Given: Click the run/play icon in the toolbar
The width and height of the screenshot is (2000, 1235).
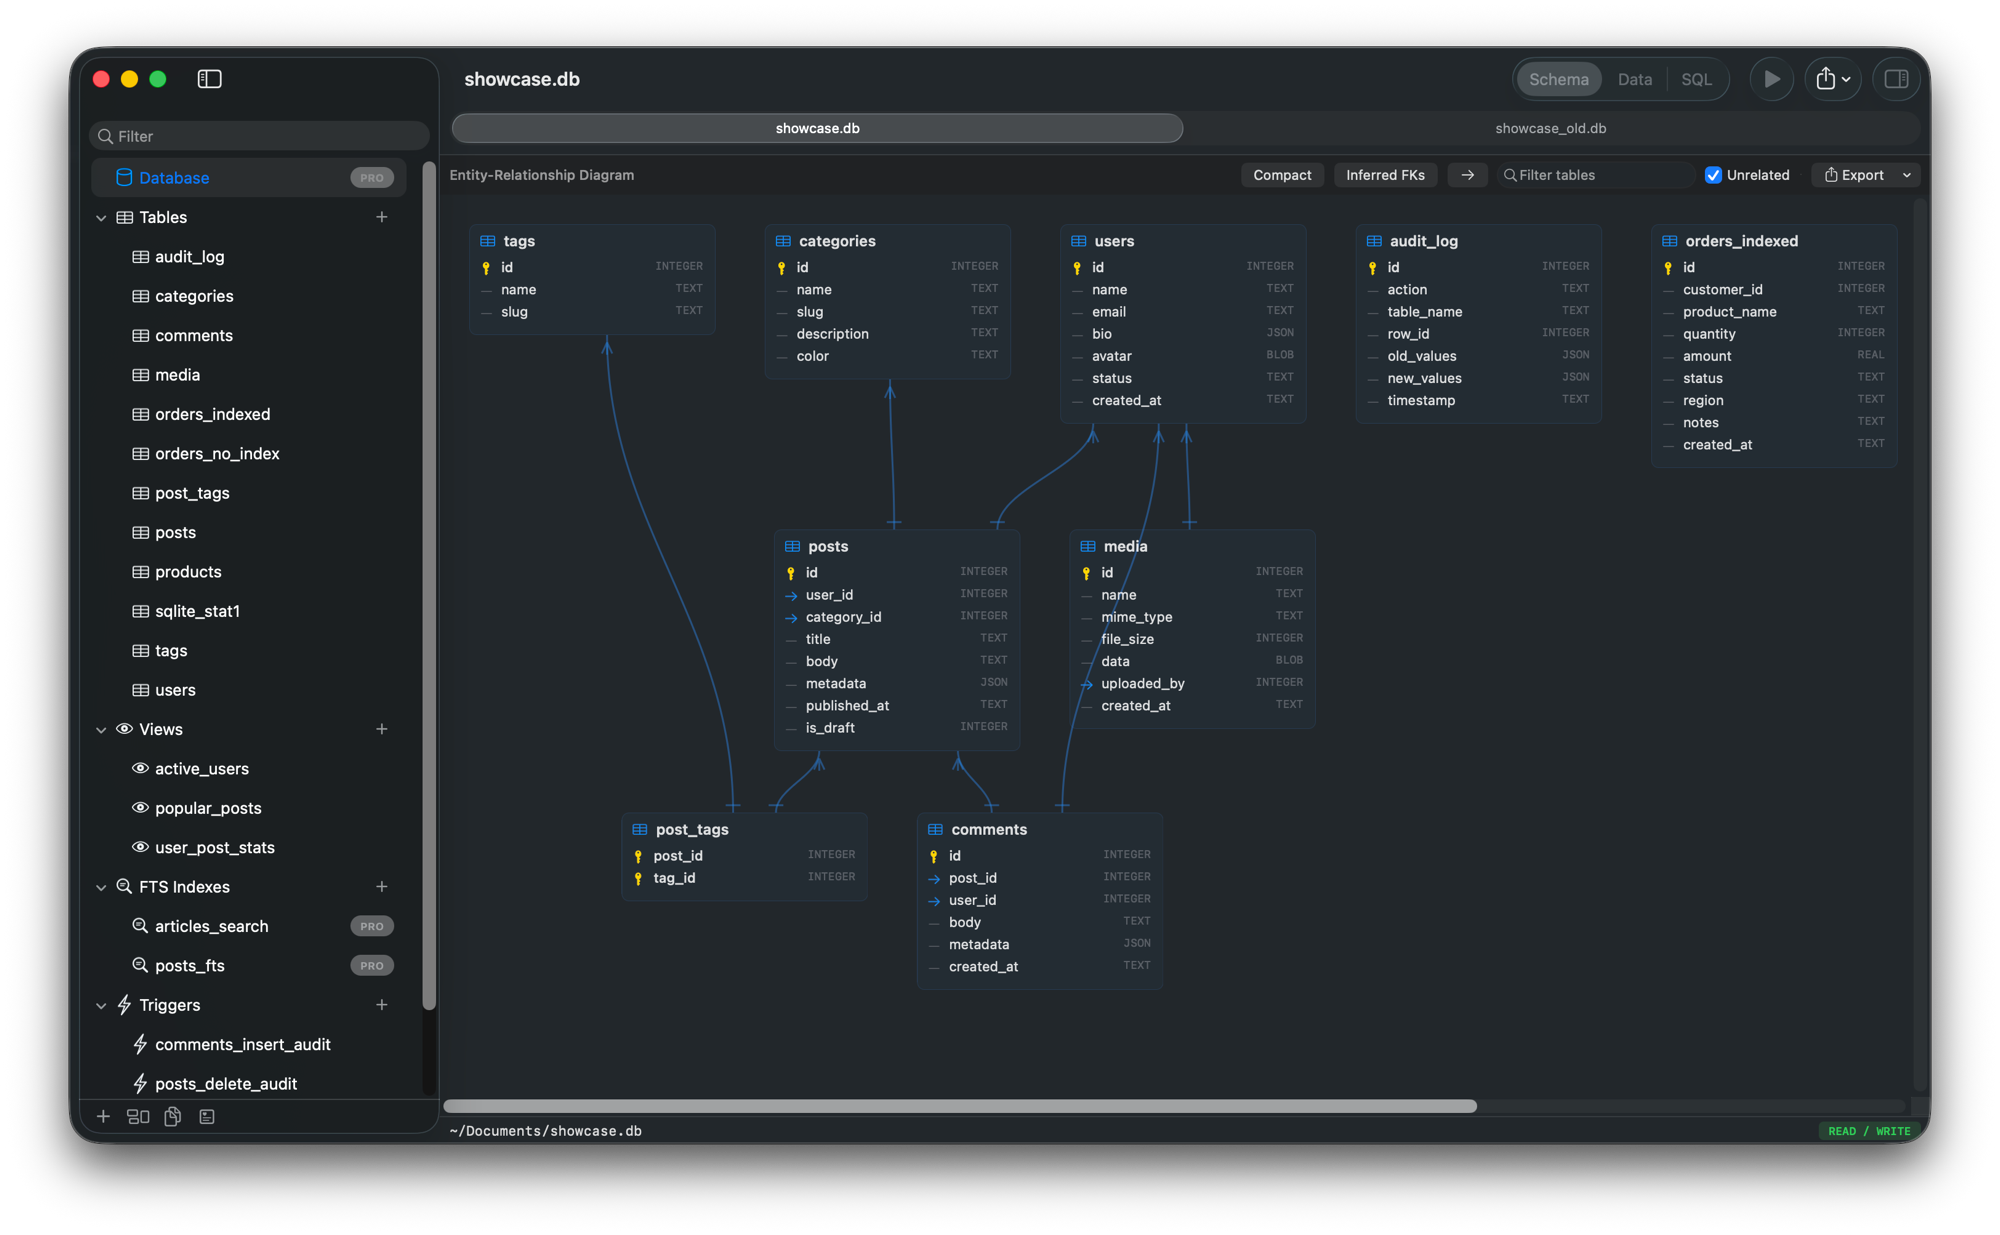Looking at the screenshot, I should point(1772,79).
